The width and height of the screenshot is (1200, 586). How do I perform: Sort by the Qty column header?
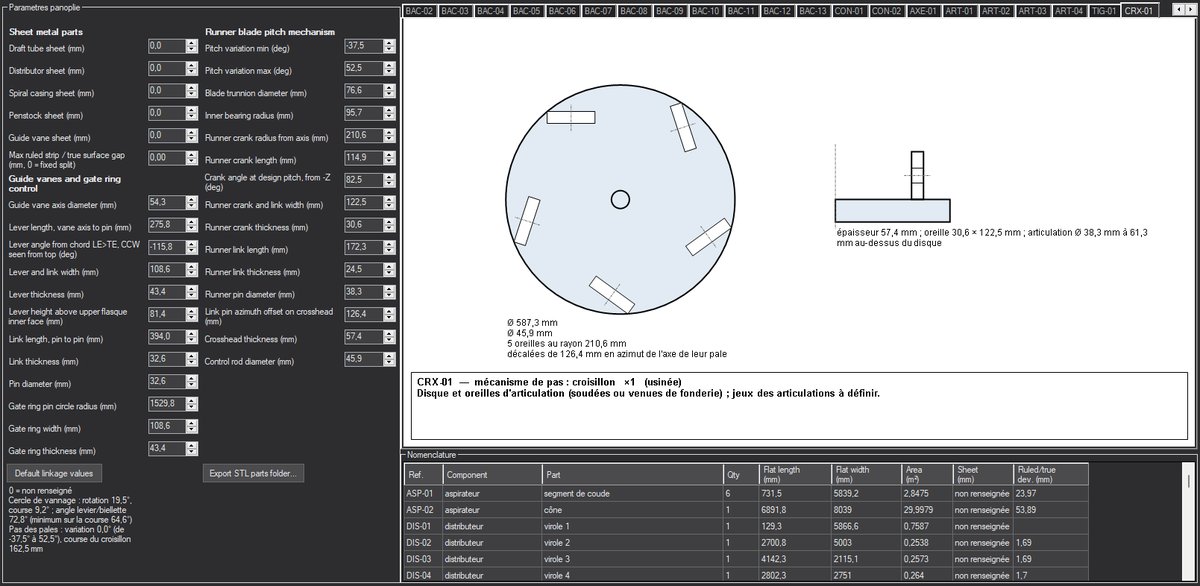tap(741, 474)
